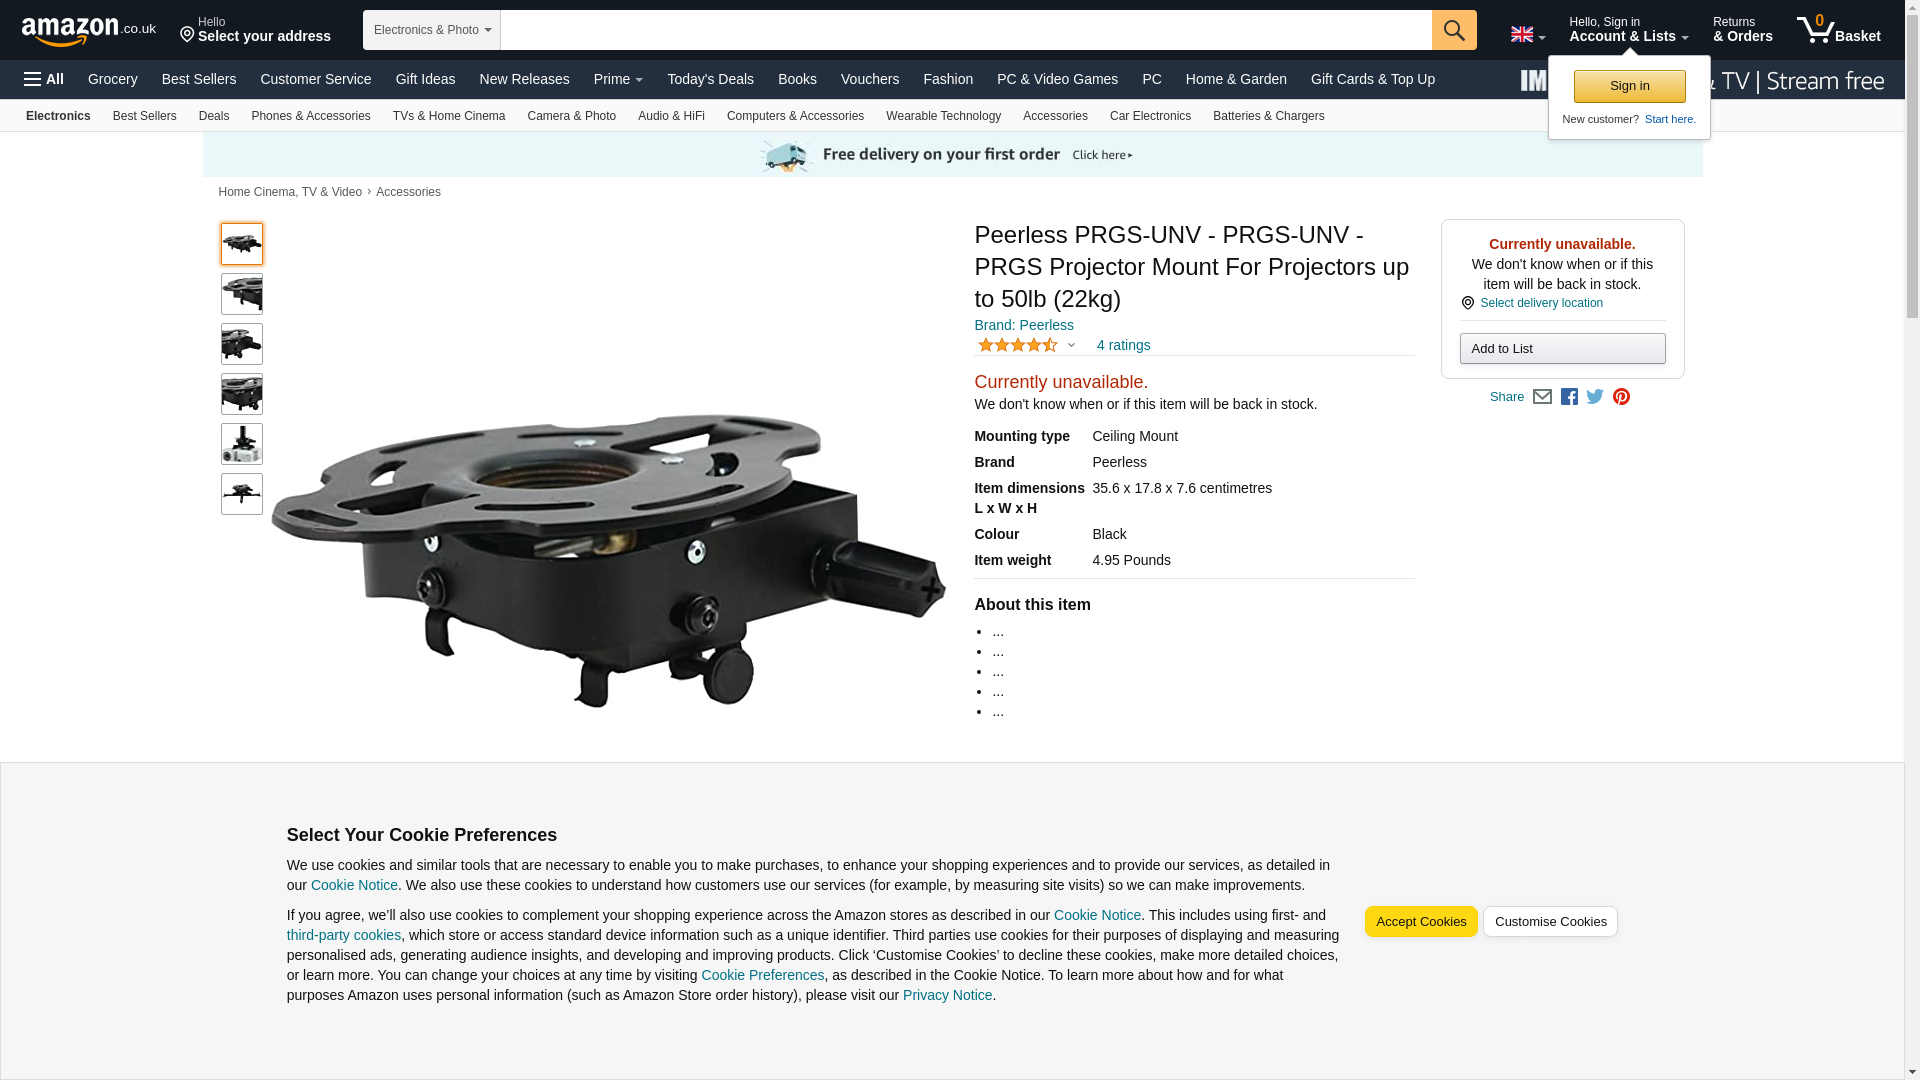Image resolution: width=1920 pixels, height=1080 pixels.
Task: Go to Amazon.co.uk home logo
Action: coord(89,30)
